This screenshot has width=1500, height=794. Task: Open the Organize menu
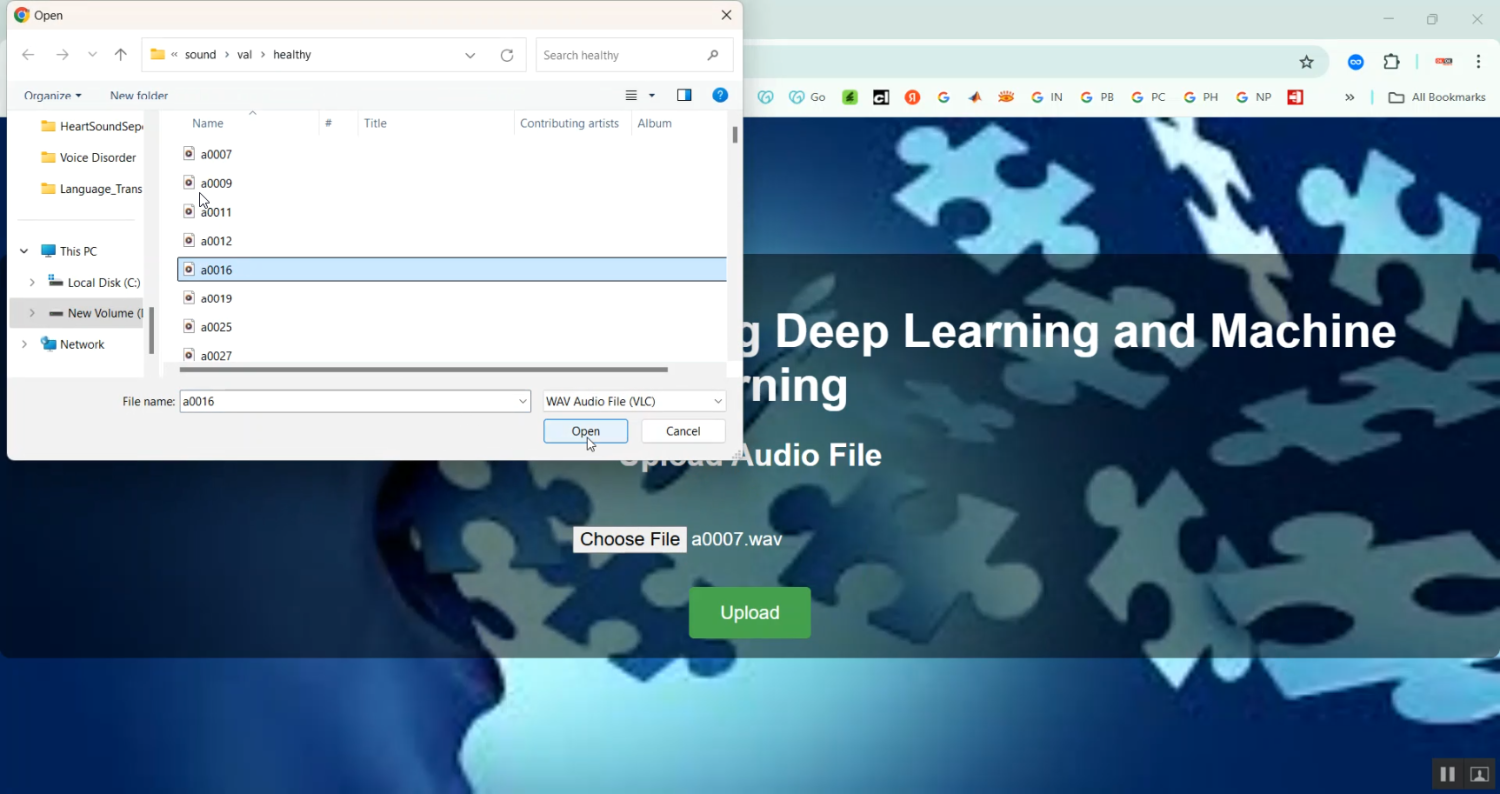point(52,96)
